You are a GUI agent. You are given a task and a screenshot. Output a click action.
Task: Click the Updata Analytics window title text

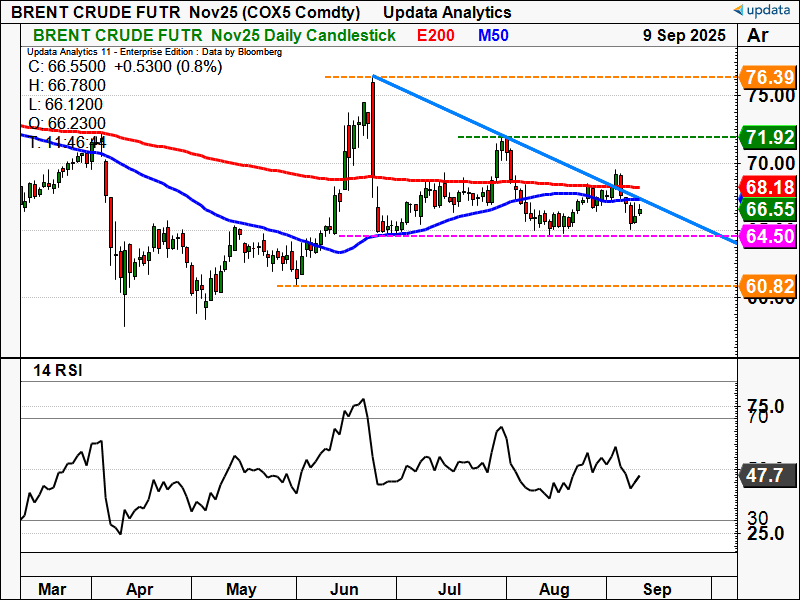[447, 12]
